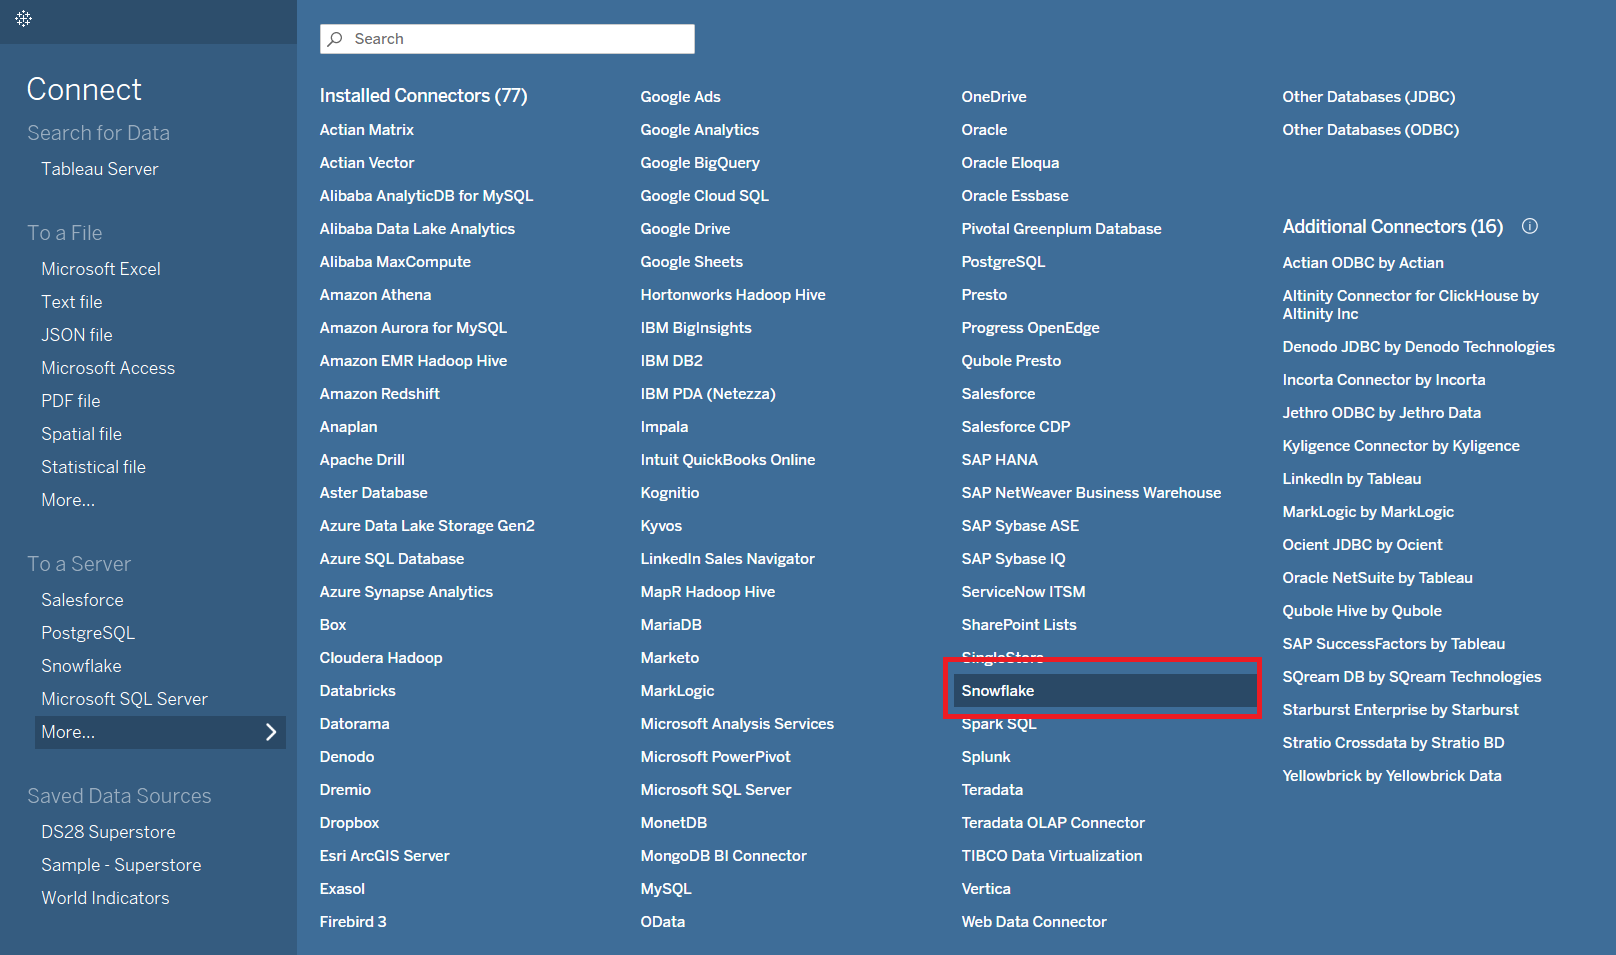Open the Microsoft Access connector
The image size is (1616, 955).
click(x=108, y=368)
